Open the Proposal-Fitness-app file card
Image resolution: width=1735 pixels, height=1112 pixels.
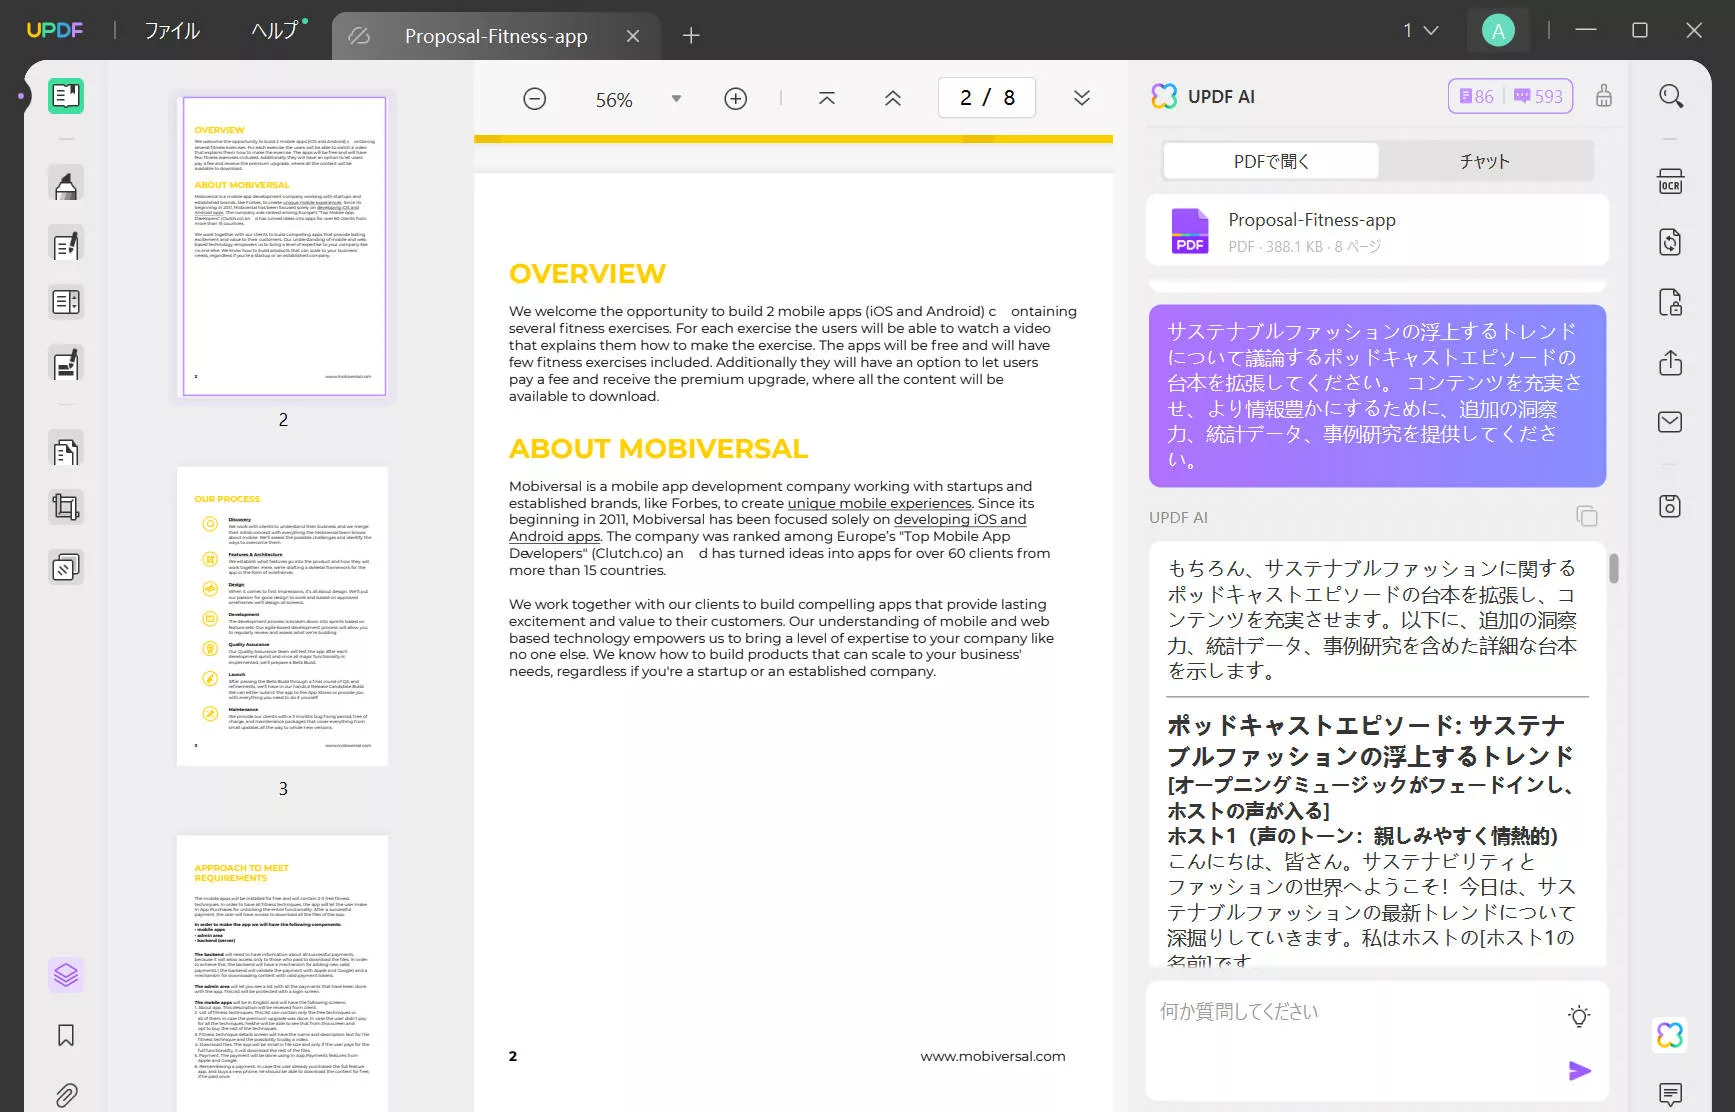tap(1378, 231)
